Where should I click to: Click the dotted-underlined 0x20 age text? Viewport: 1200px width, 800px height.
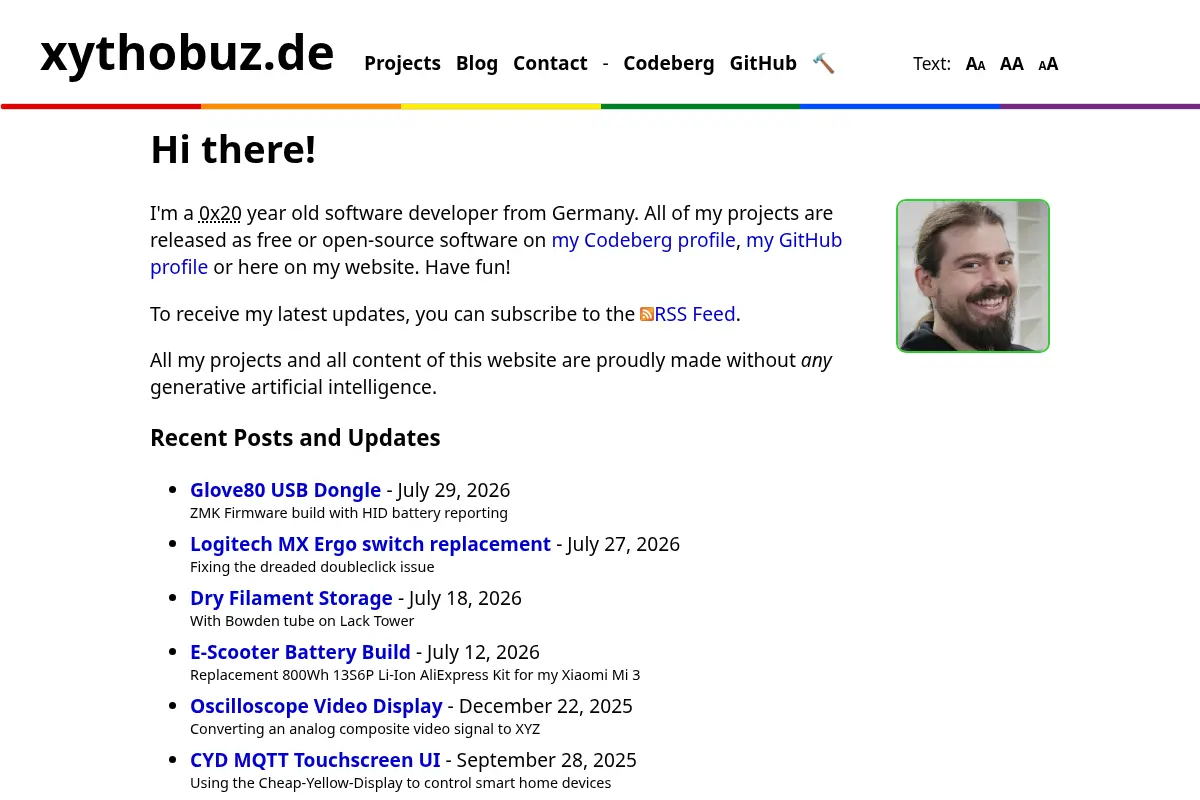pyautogui.click(x=220, y=213)
